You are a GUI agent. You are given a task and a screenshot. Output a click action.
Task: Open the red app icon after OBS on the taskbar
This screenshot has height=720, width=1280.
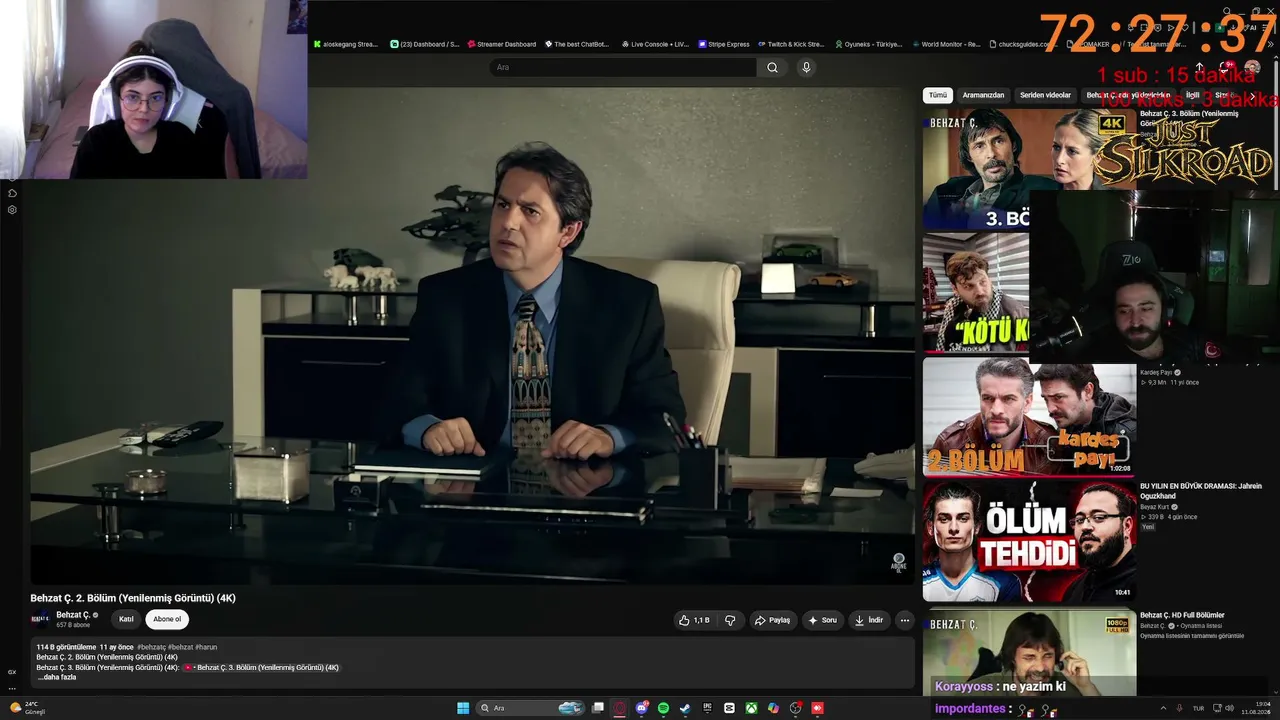(x=817, y=708)
